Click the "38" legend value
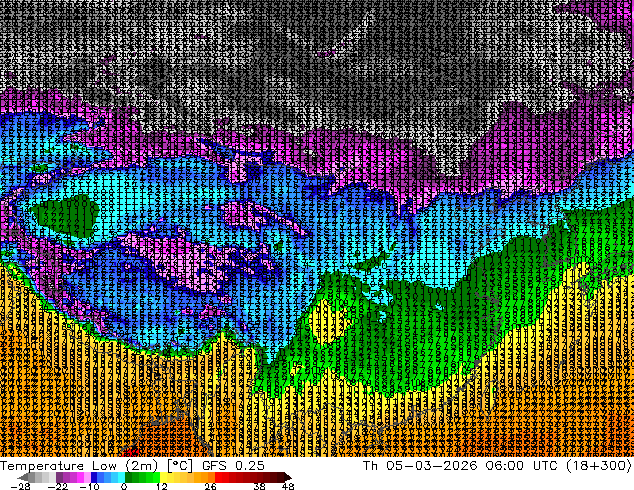 coord(260,486)
